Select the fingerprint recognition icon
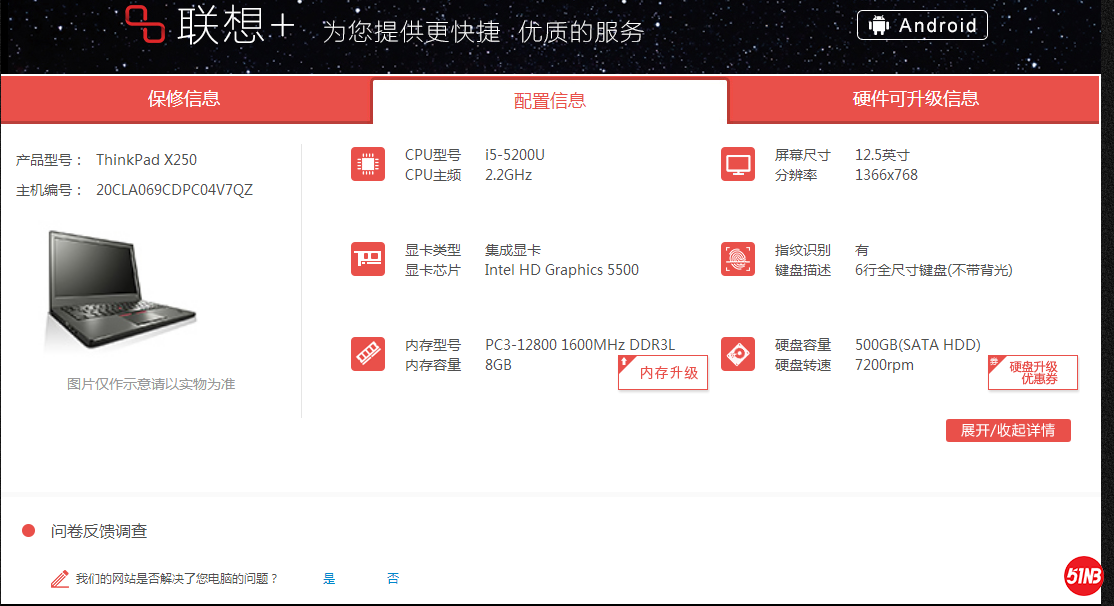1114x606 pixels. 738,259
